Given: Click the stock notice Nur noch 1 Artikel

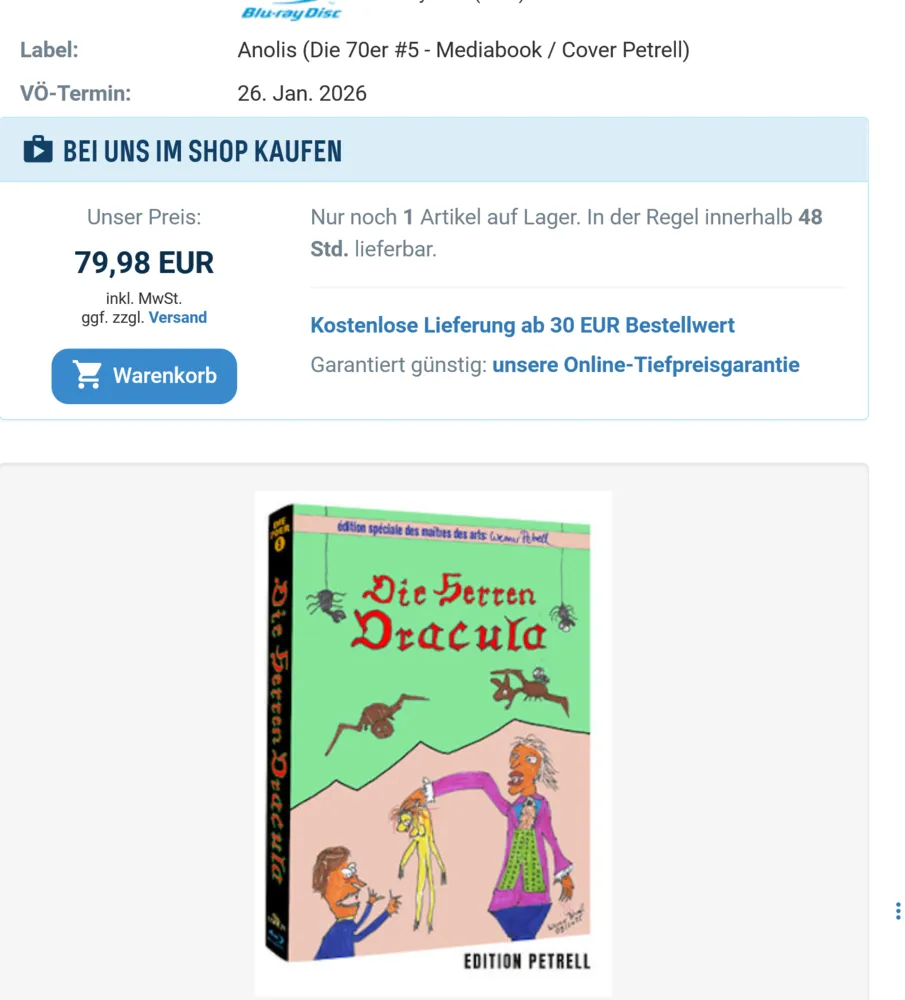Looking at the screenshot, I should pyautogui.click(x=566, y=233).
